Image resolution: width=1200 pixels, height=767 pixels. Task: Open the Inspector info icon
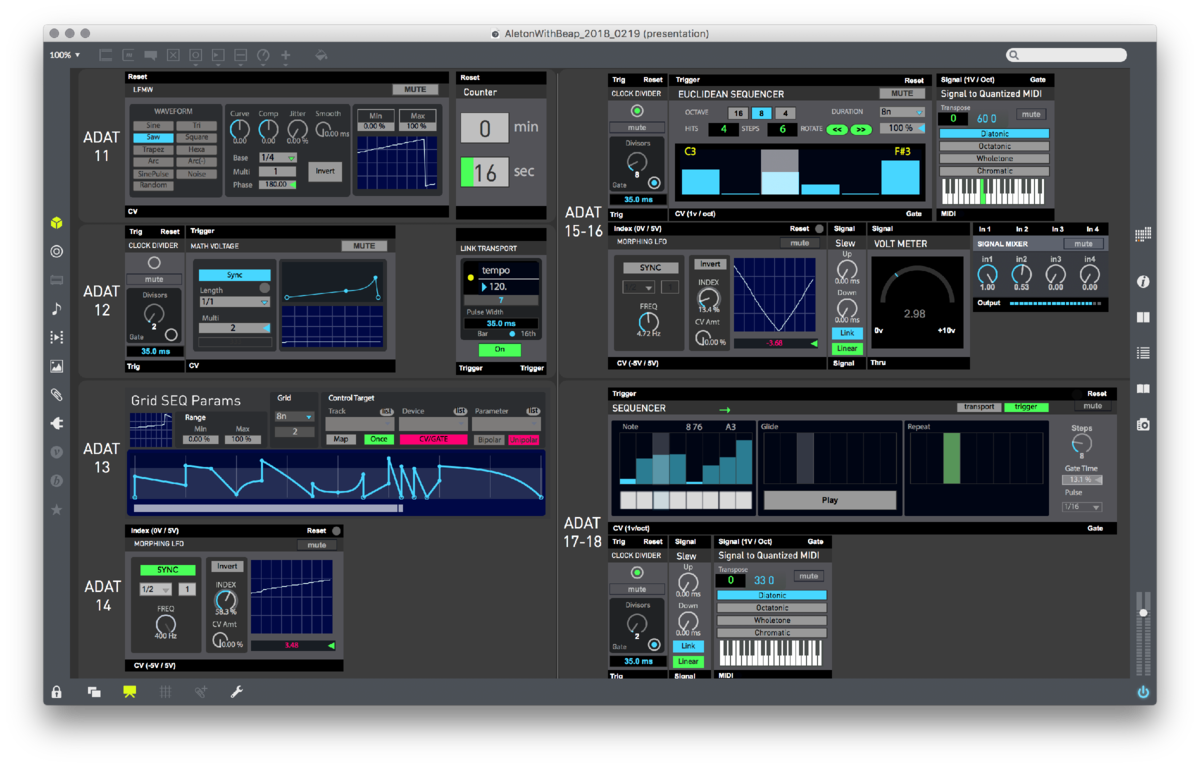[x=1143, y=282]
